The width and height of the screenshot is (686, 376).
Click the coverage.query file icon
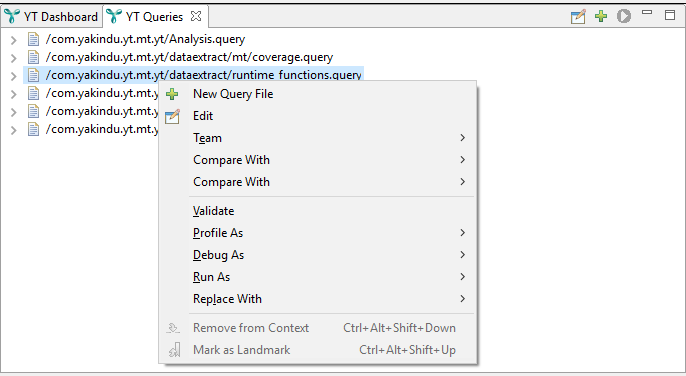[x=33, y=57]
